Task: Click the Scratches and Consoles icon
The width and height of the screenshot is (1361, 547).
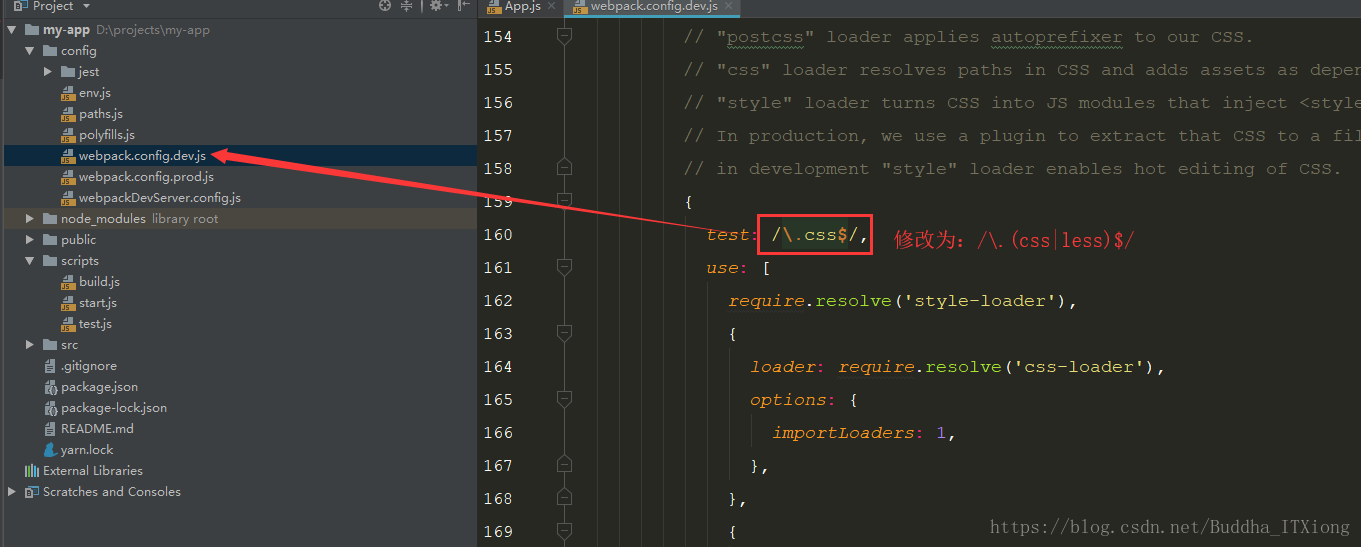Action: (32, 492)
